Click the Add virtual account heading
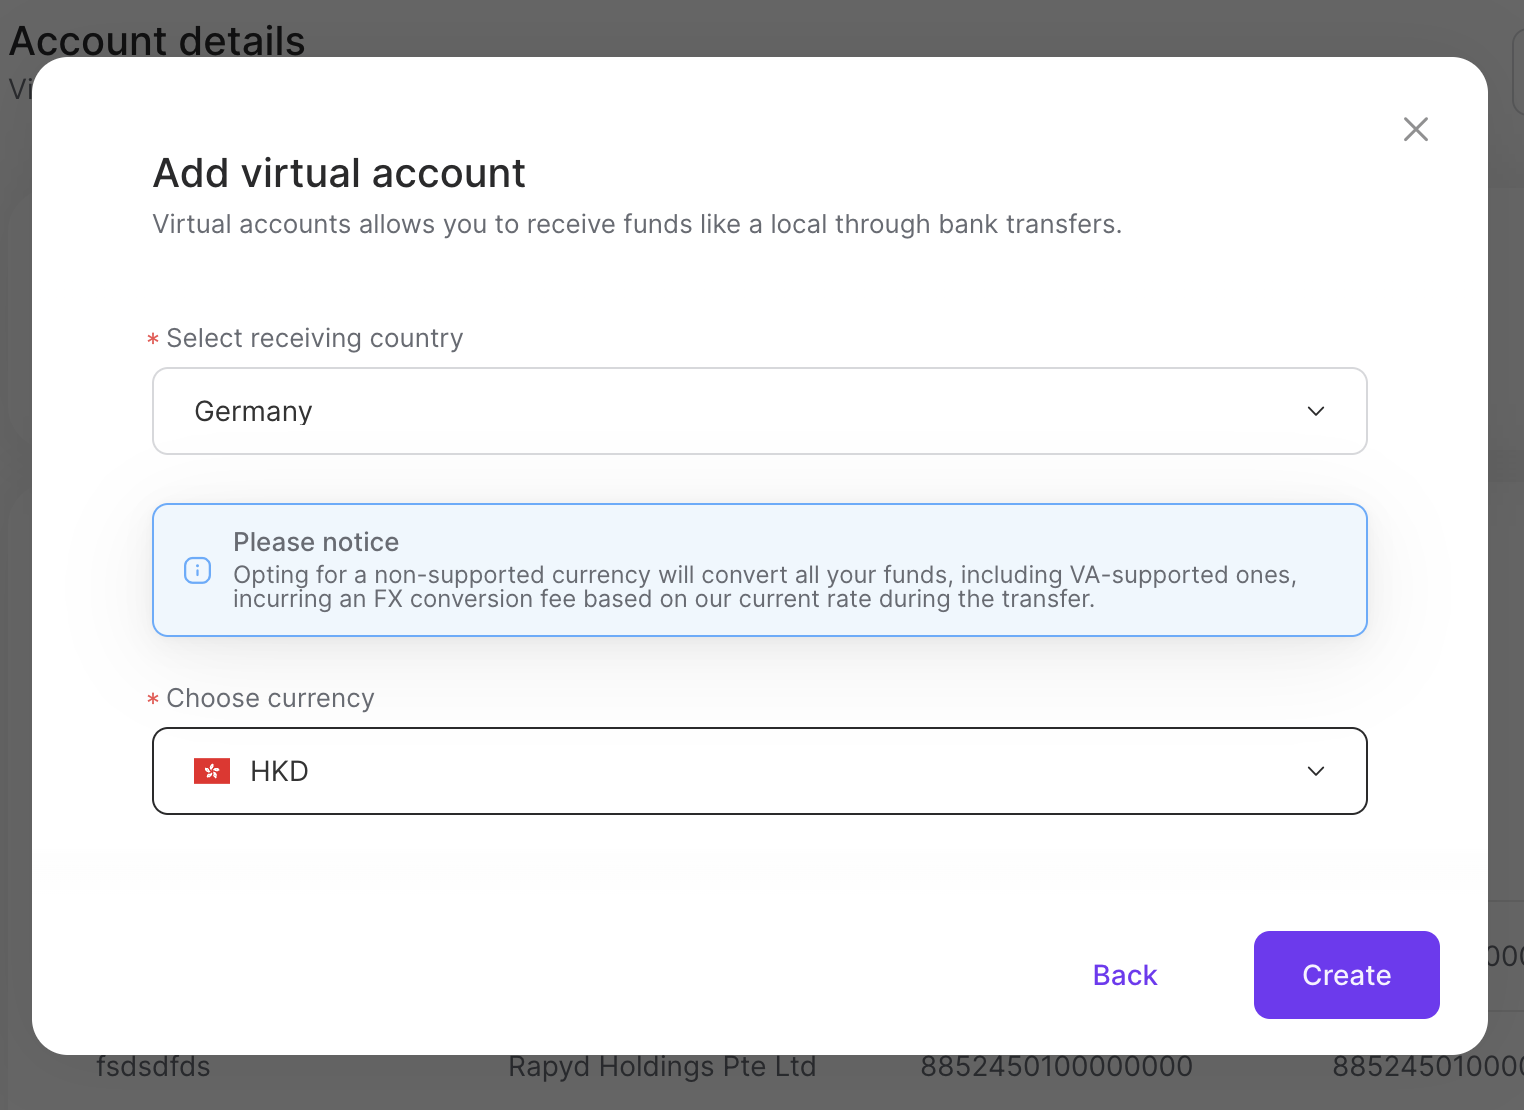Screen dimensions: 1524x1110 (x=339, y=173)
